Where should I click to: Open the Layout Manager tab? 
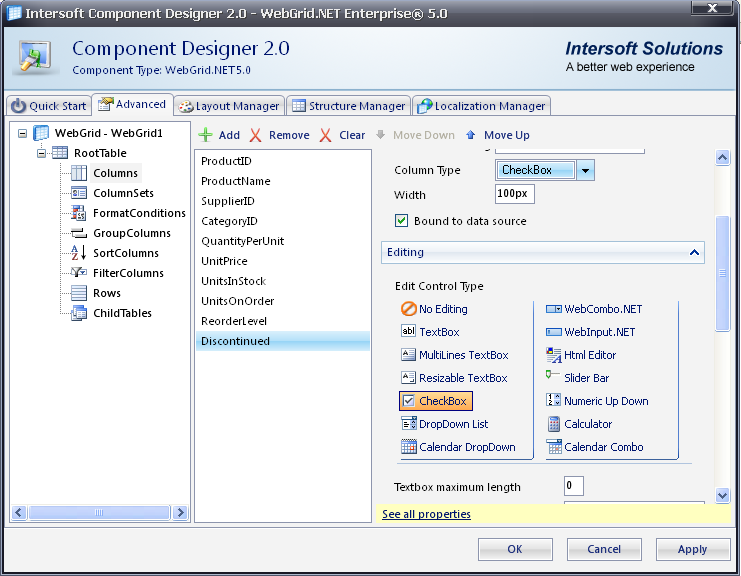[x=229, y=105]
